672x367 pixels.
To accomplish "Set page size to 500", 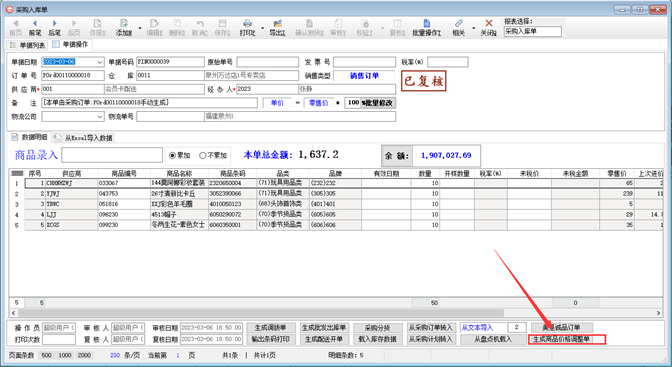I will [47, 355].
